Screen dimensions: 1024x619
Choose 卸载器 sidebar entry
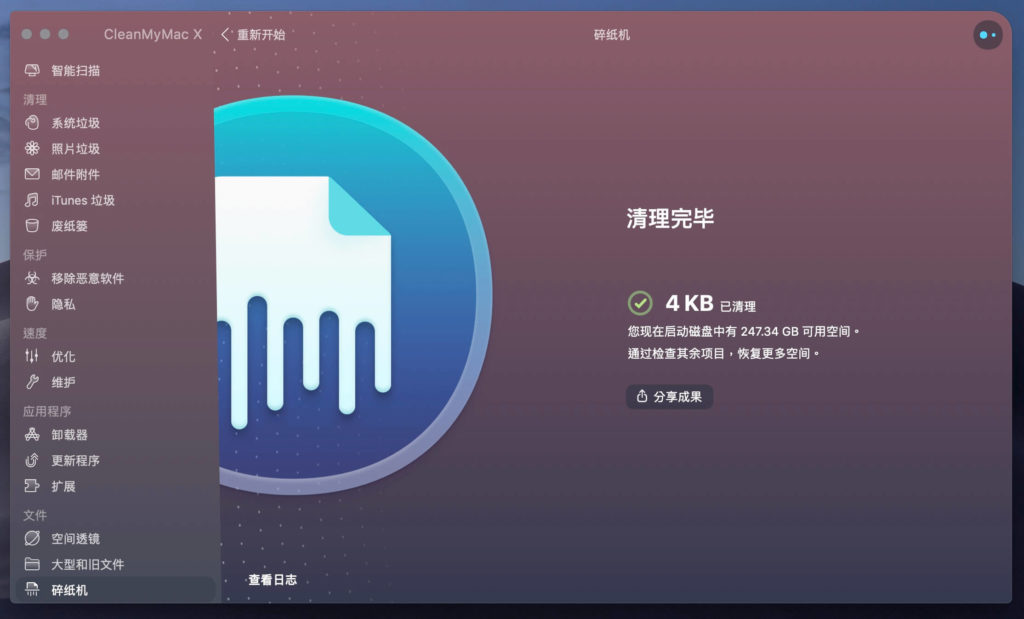point(69,434)
